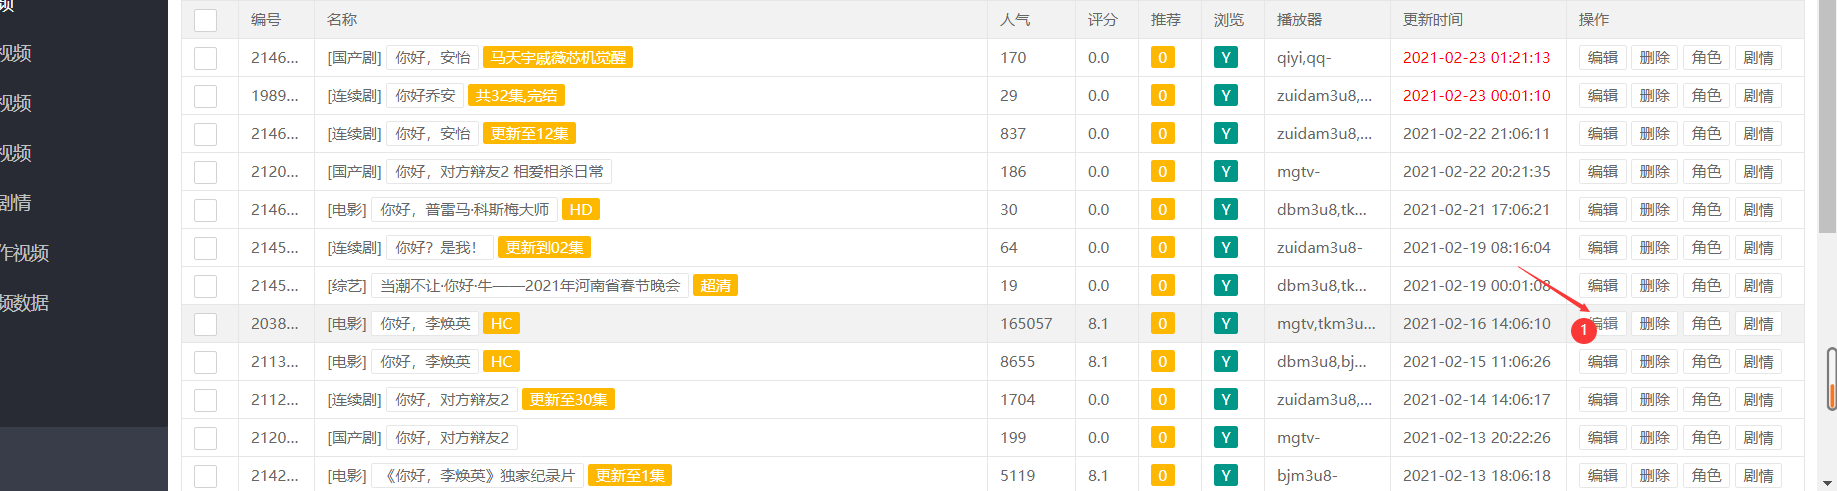Viewport: 1837px width, 491px height.
Task: Open the 频数据 sidebar menu item
Action: [24, 303]
